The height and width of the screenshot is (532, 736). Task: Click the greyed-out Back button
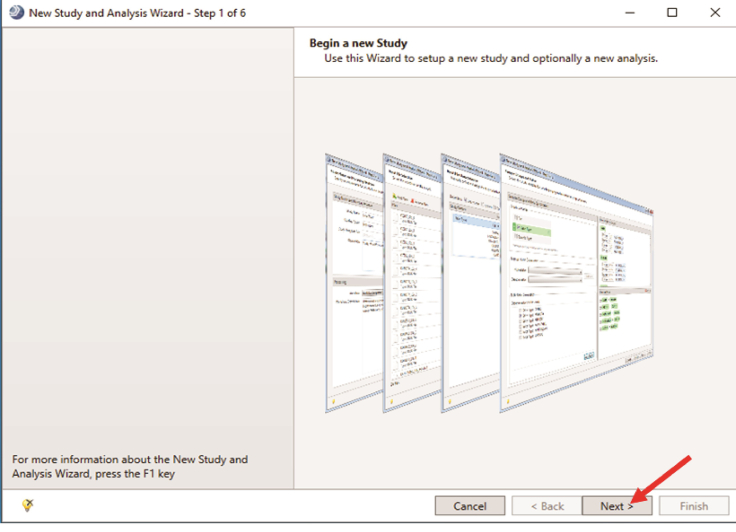click(546, 506)
